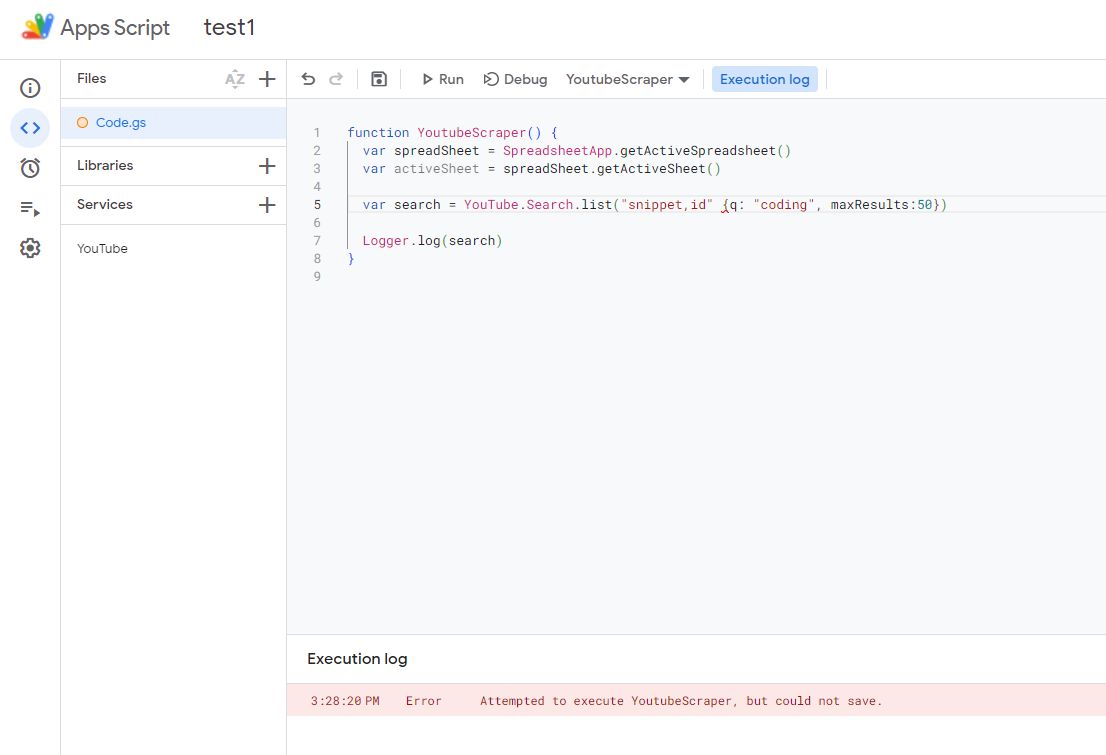Click the Apps Script title text

115,27
